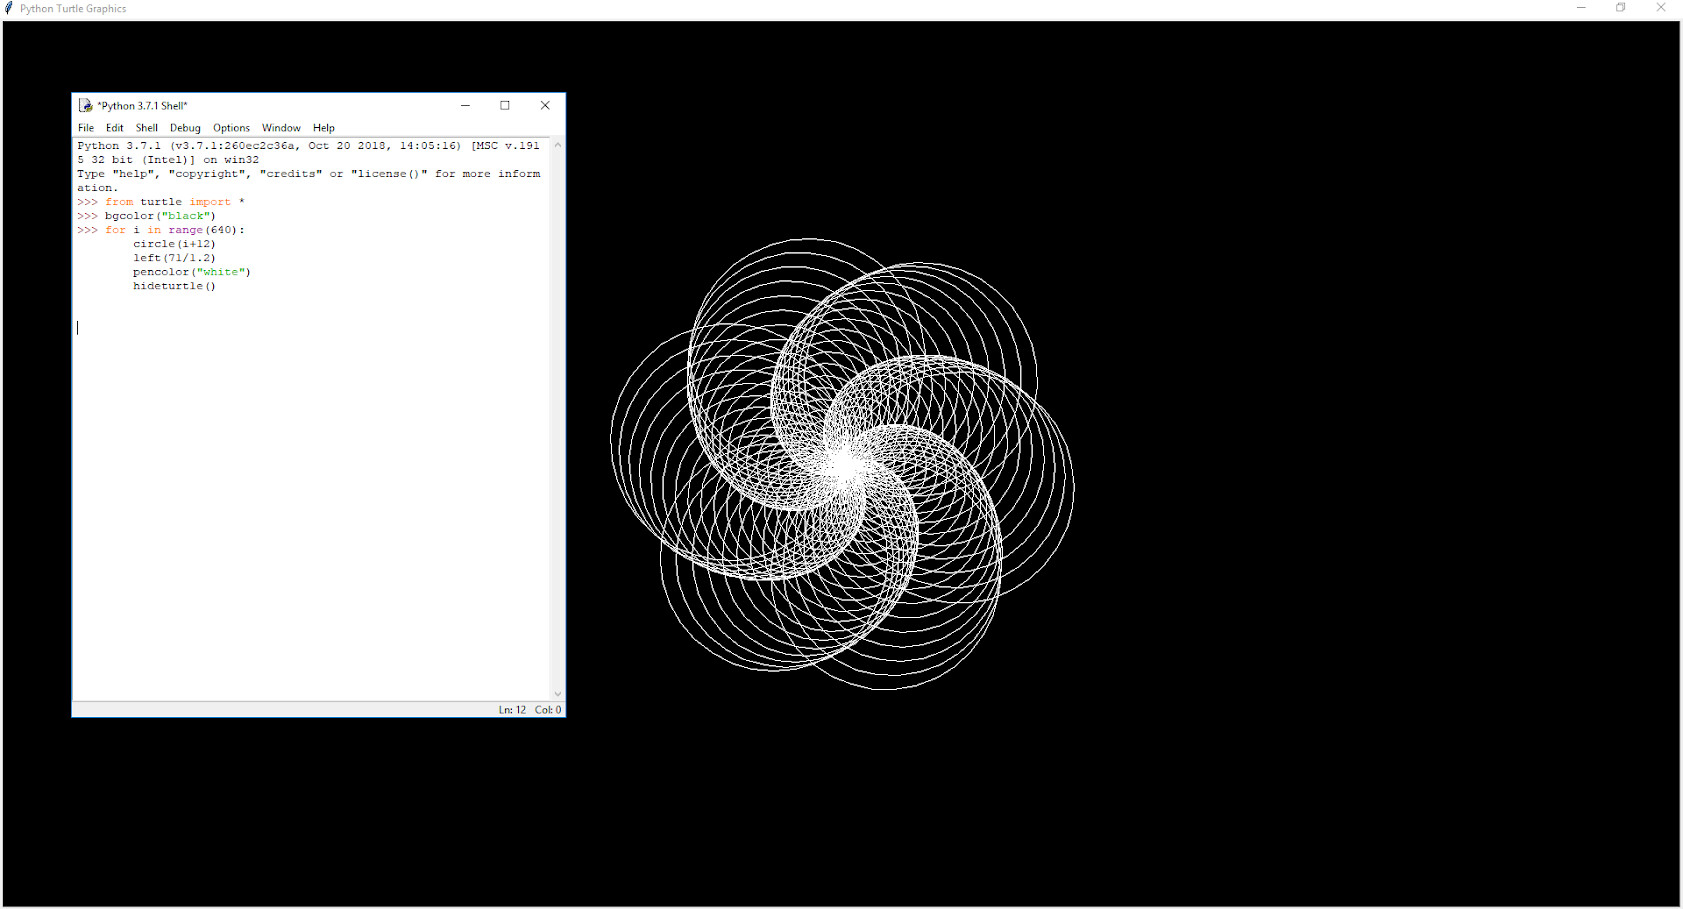1683x909 pixels.
Task: Click the Python Turtle Graphics title bar icon
Action: click(x=8, y=8)
